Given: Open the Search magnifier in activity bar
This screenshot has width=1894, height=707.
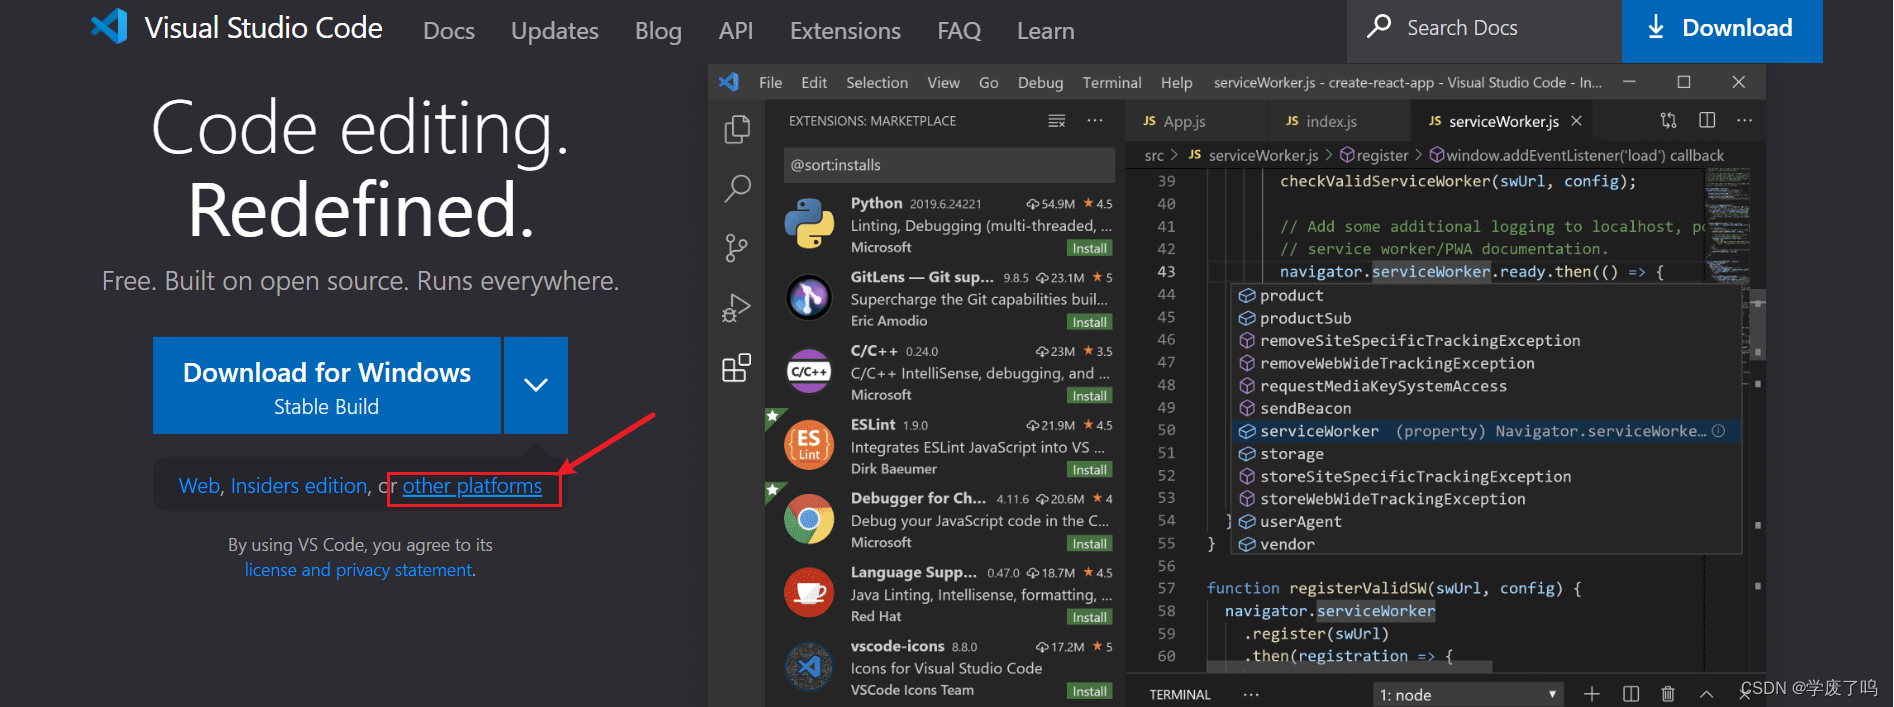Looking at the screenshot, I should point(737,188).
